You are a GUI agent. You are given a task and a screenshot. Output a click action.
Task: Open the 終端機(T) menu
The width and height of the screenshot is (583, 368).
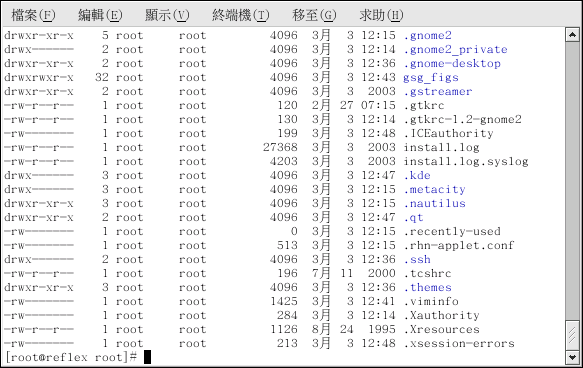click(x=241, y=15)
